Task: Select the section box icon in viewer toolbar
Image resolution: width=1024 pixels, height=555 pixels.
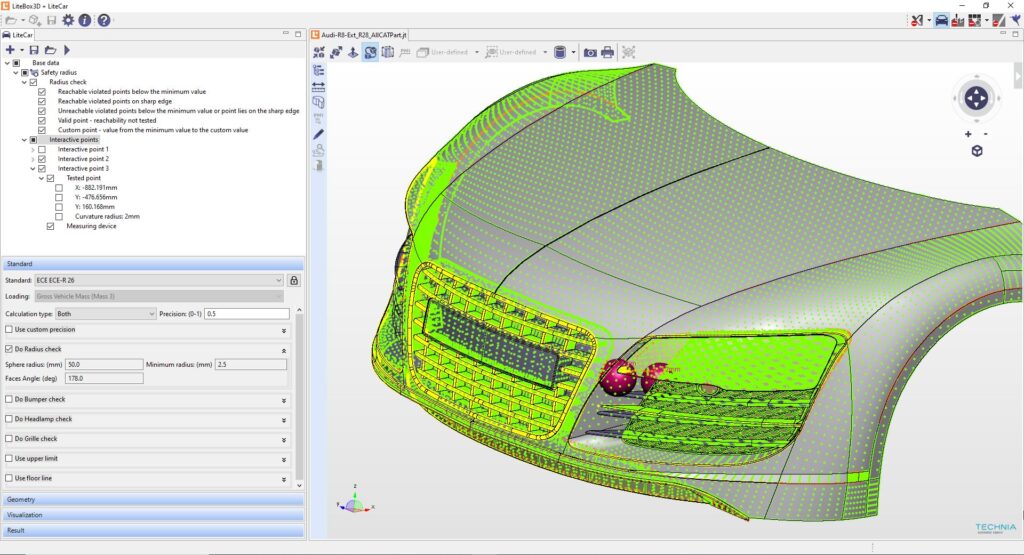Action: 387,52
